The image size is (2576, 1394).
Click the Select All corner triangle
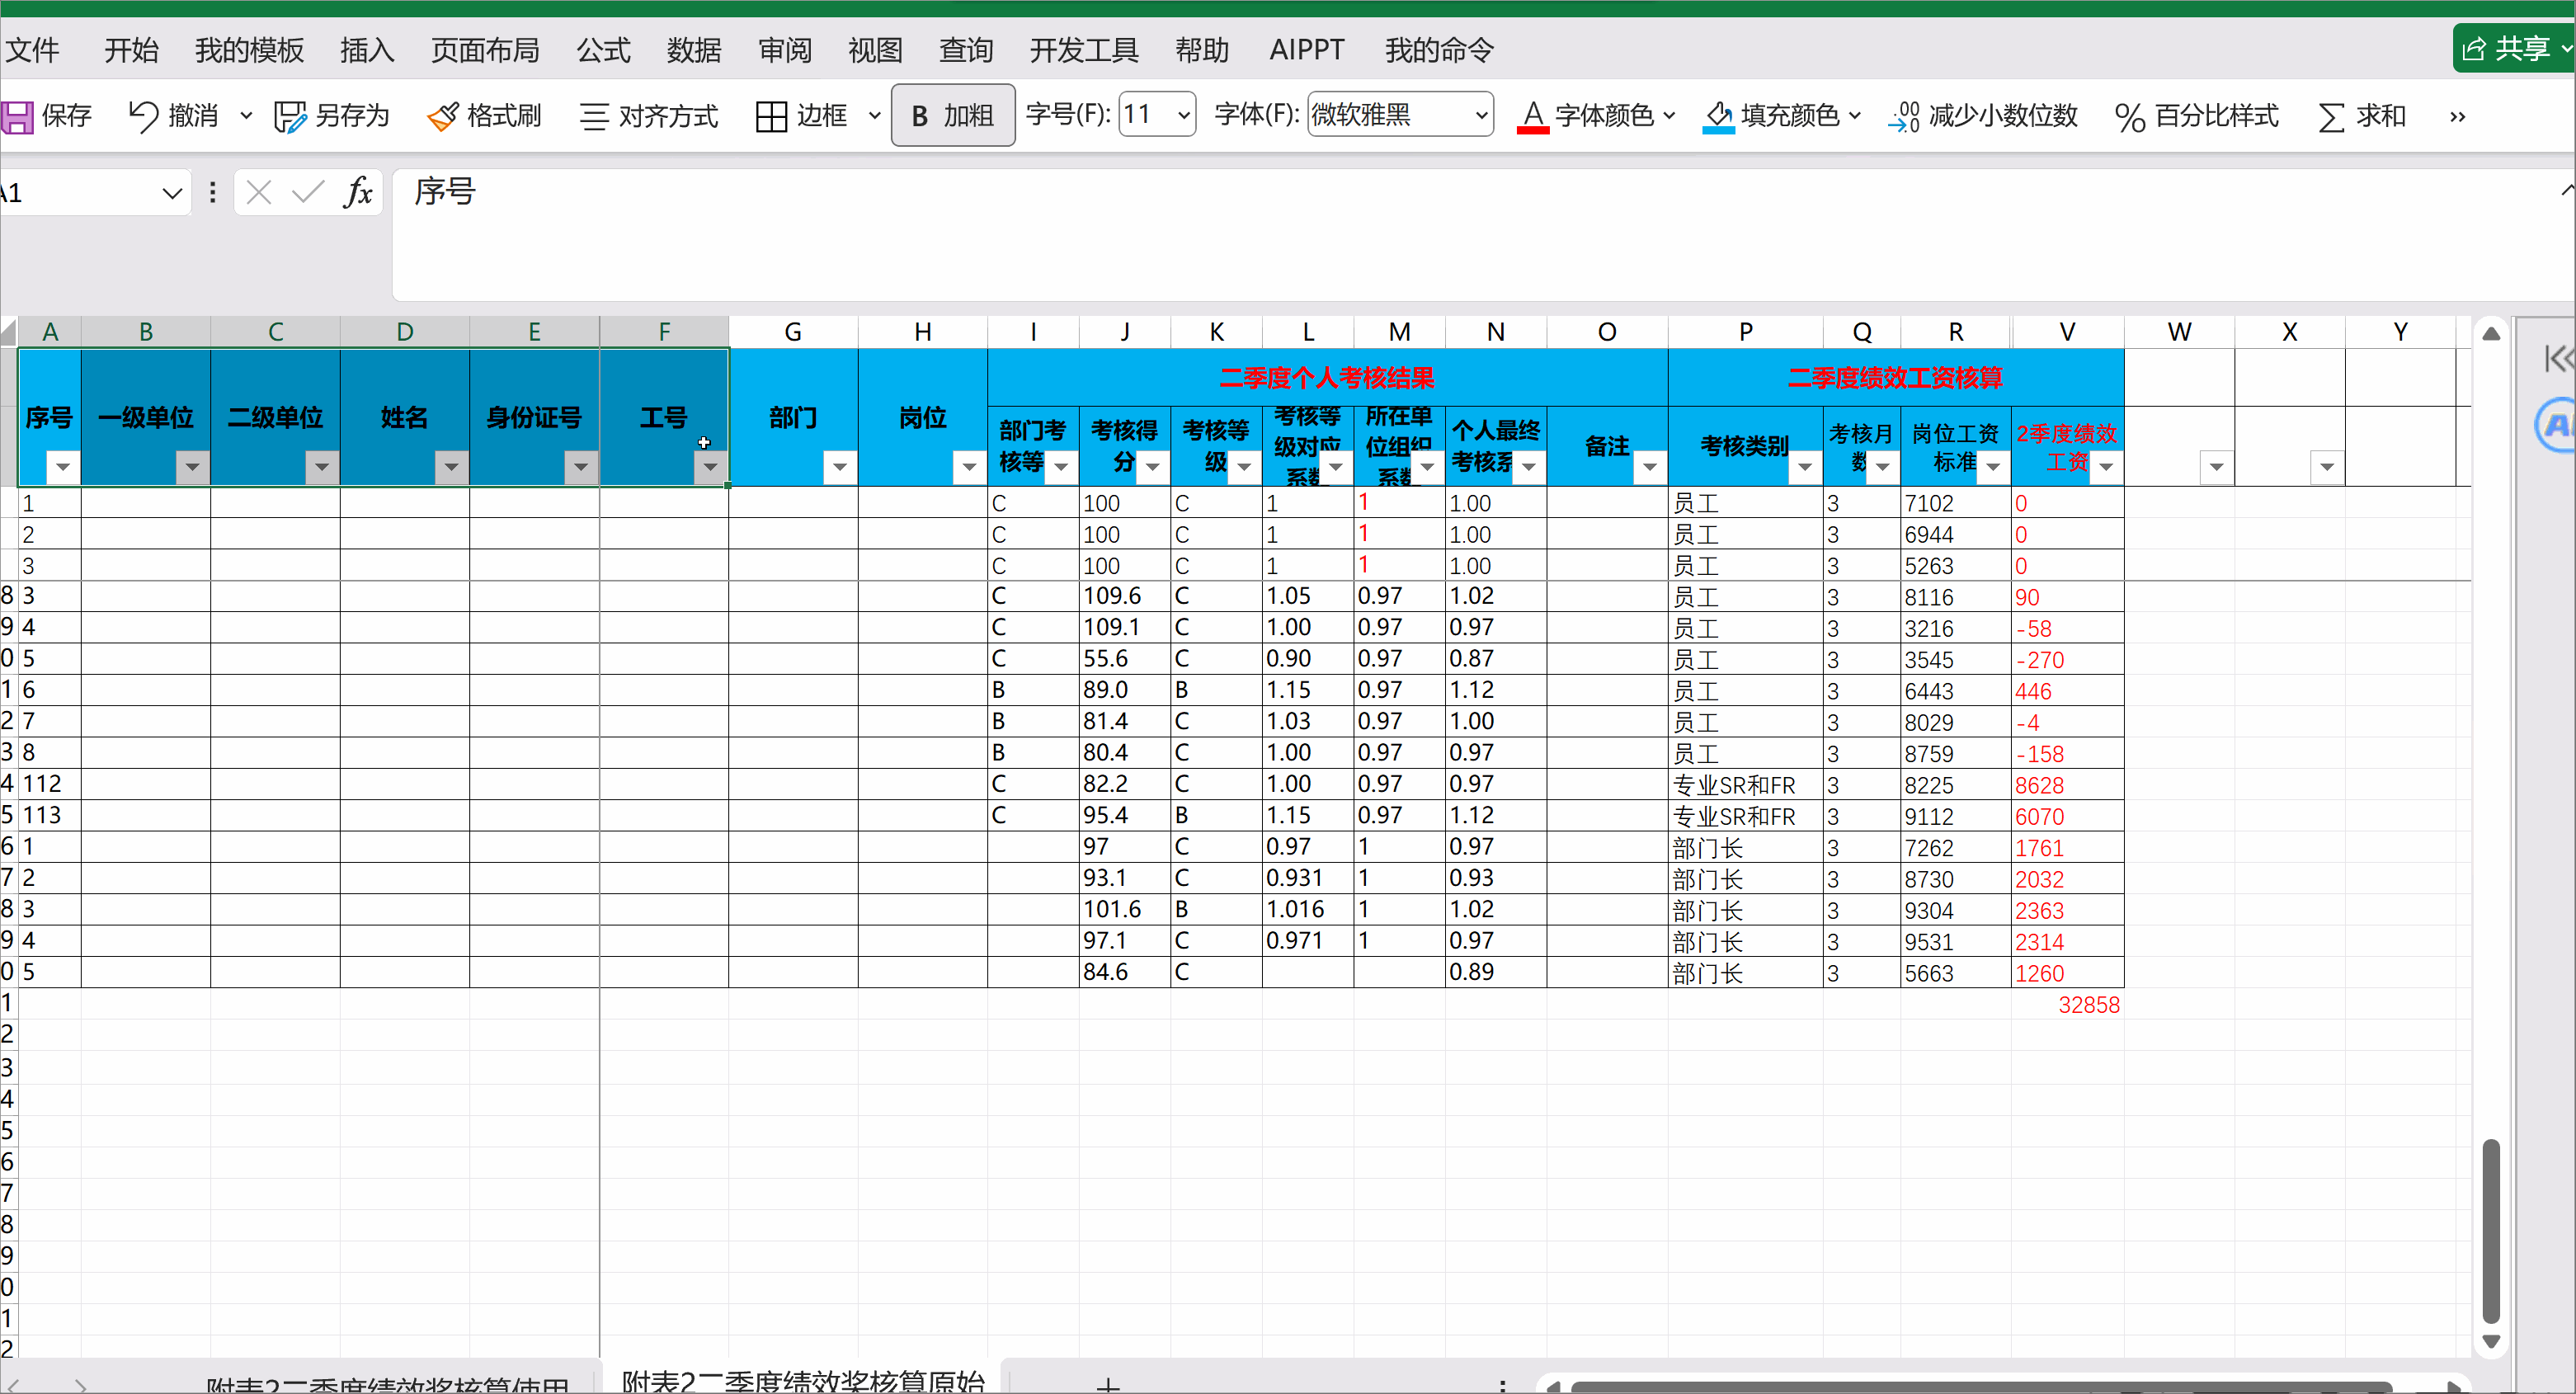click(x=9, y=332)
